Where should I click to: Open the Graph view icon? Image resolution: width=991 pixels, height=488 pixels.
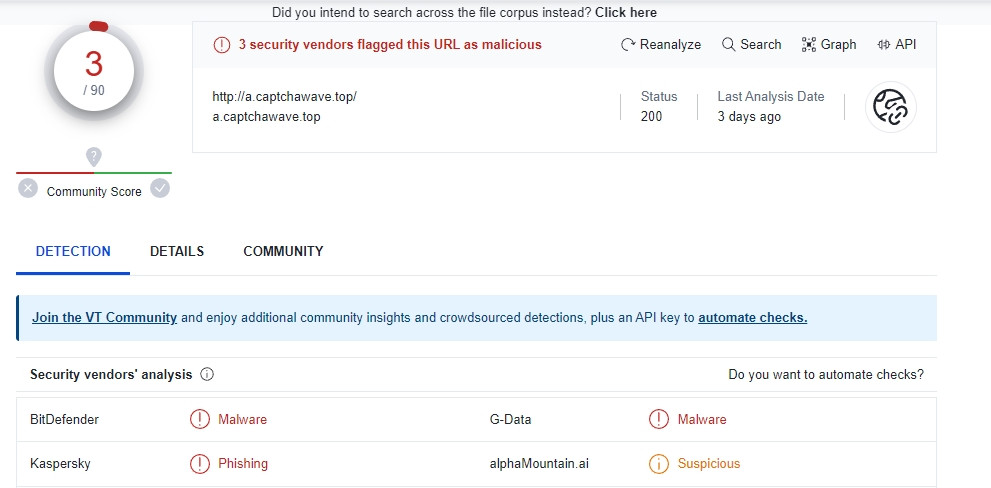(809, 45)
